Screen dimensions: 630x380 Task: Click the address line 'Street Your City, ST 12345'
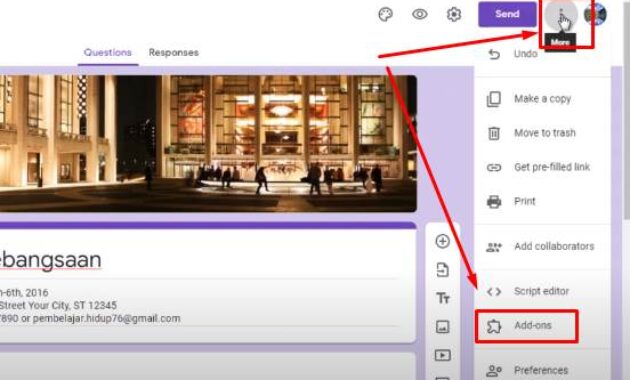pos(58,305)
